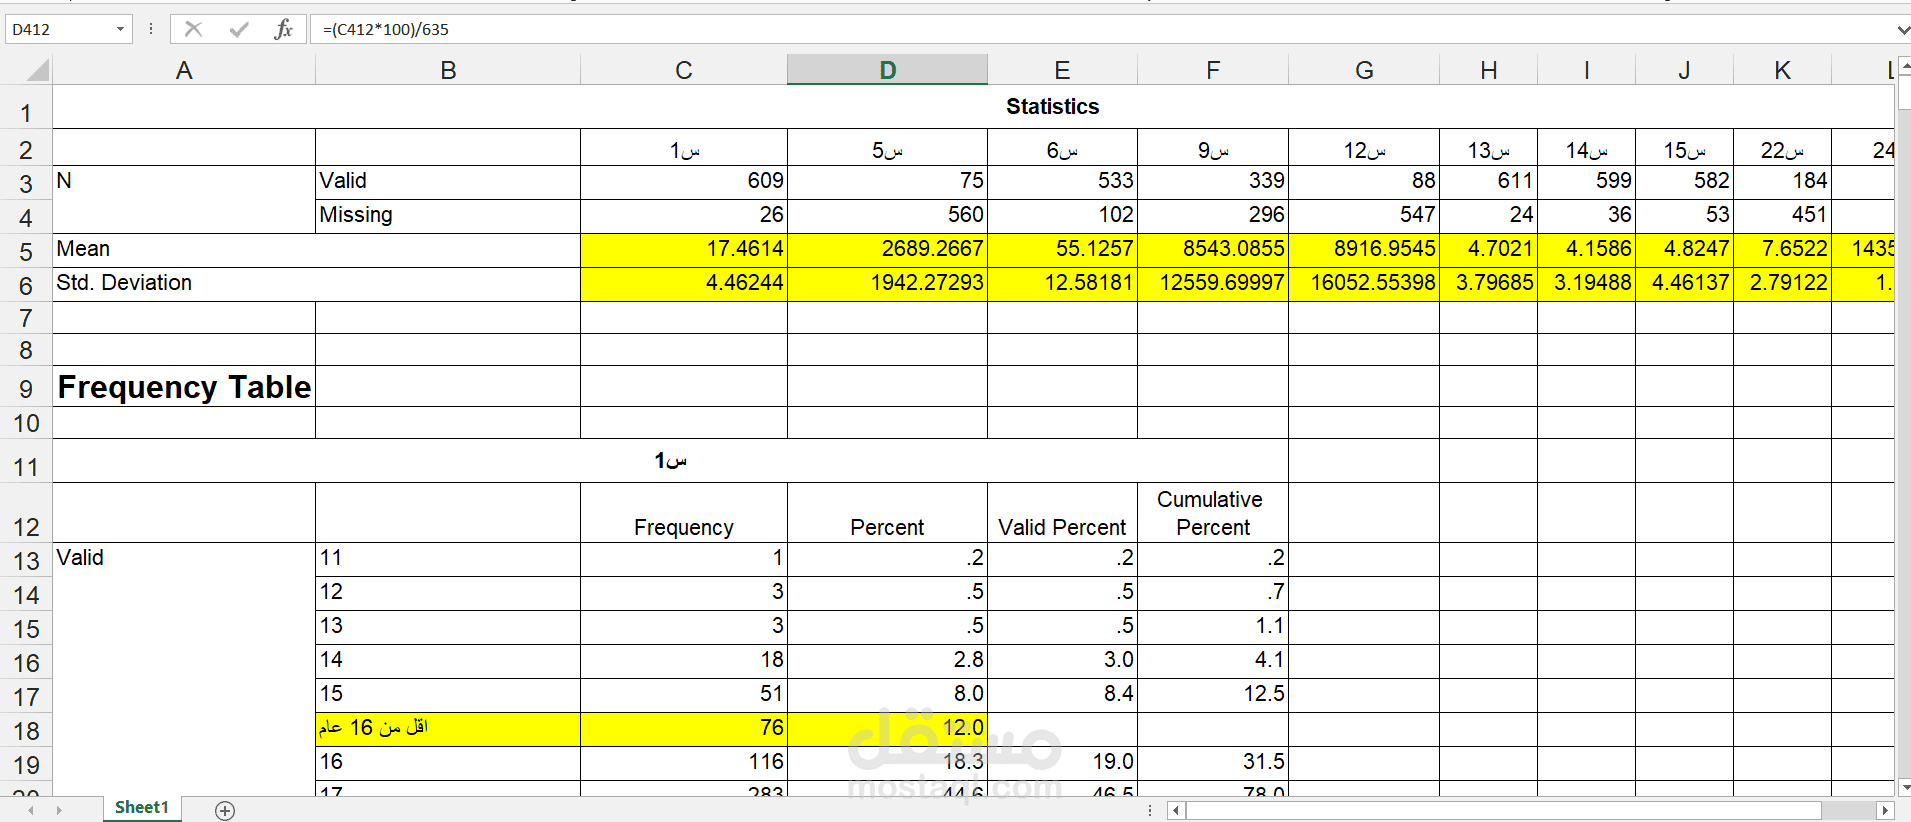This screenshot has height=822, width=1911.
Task: Select the yellow cell with frequency 76
Action: pos(684,729)
